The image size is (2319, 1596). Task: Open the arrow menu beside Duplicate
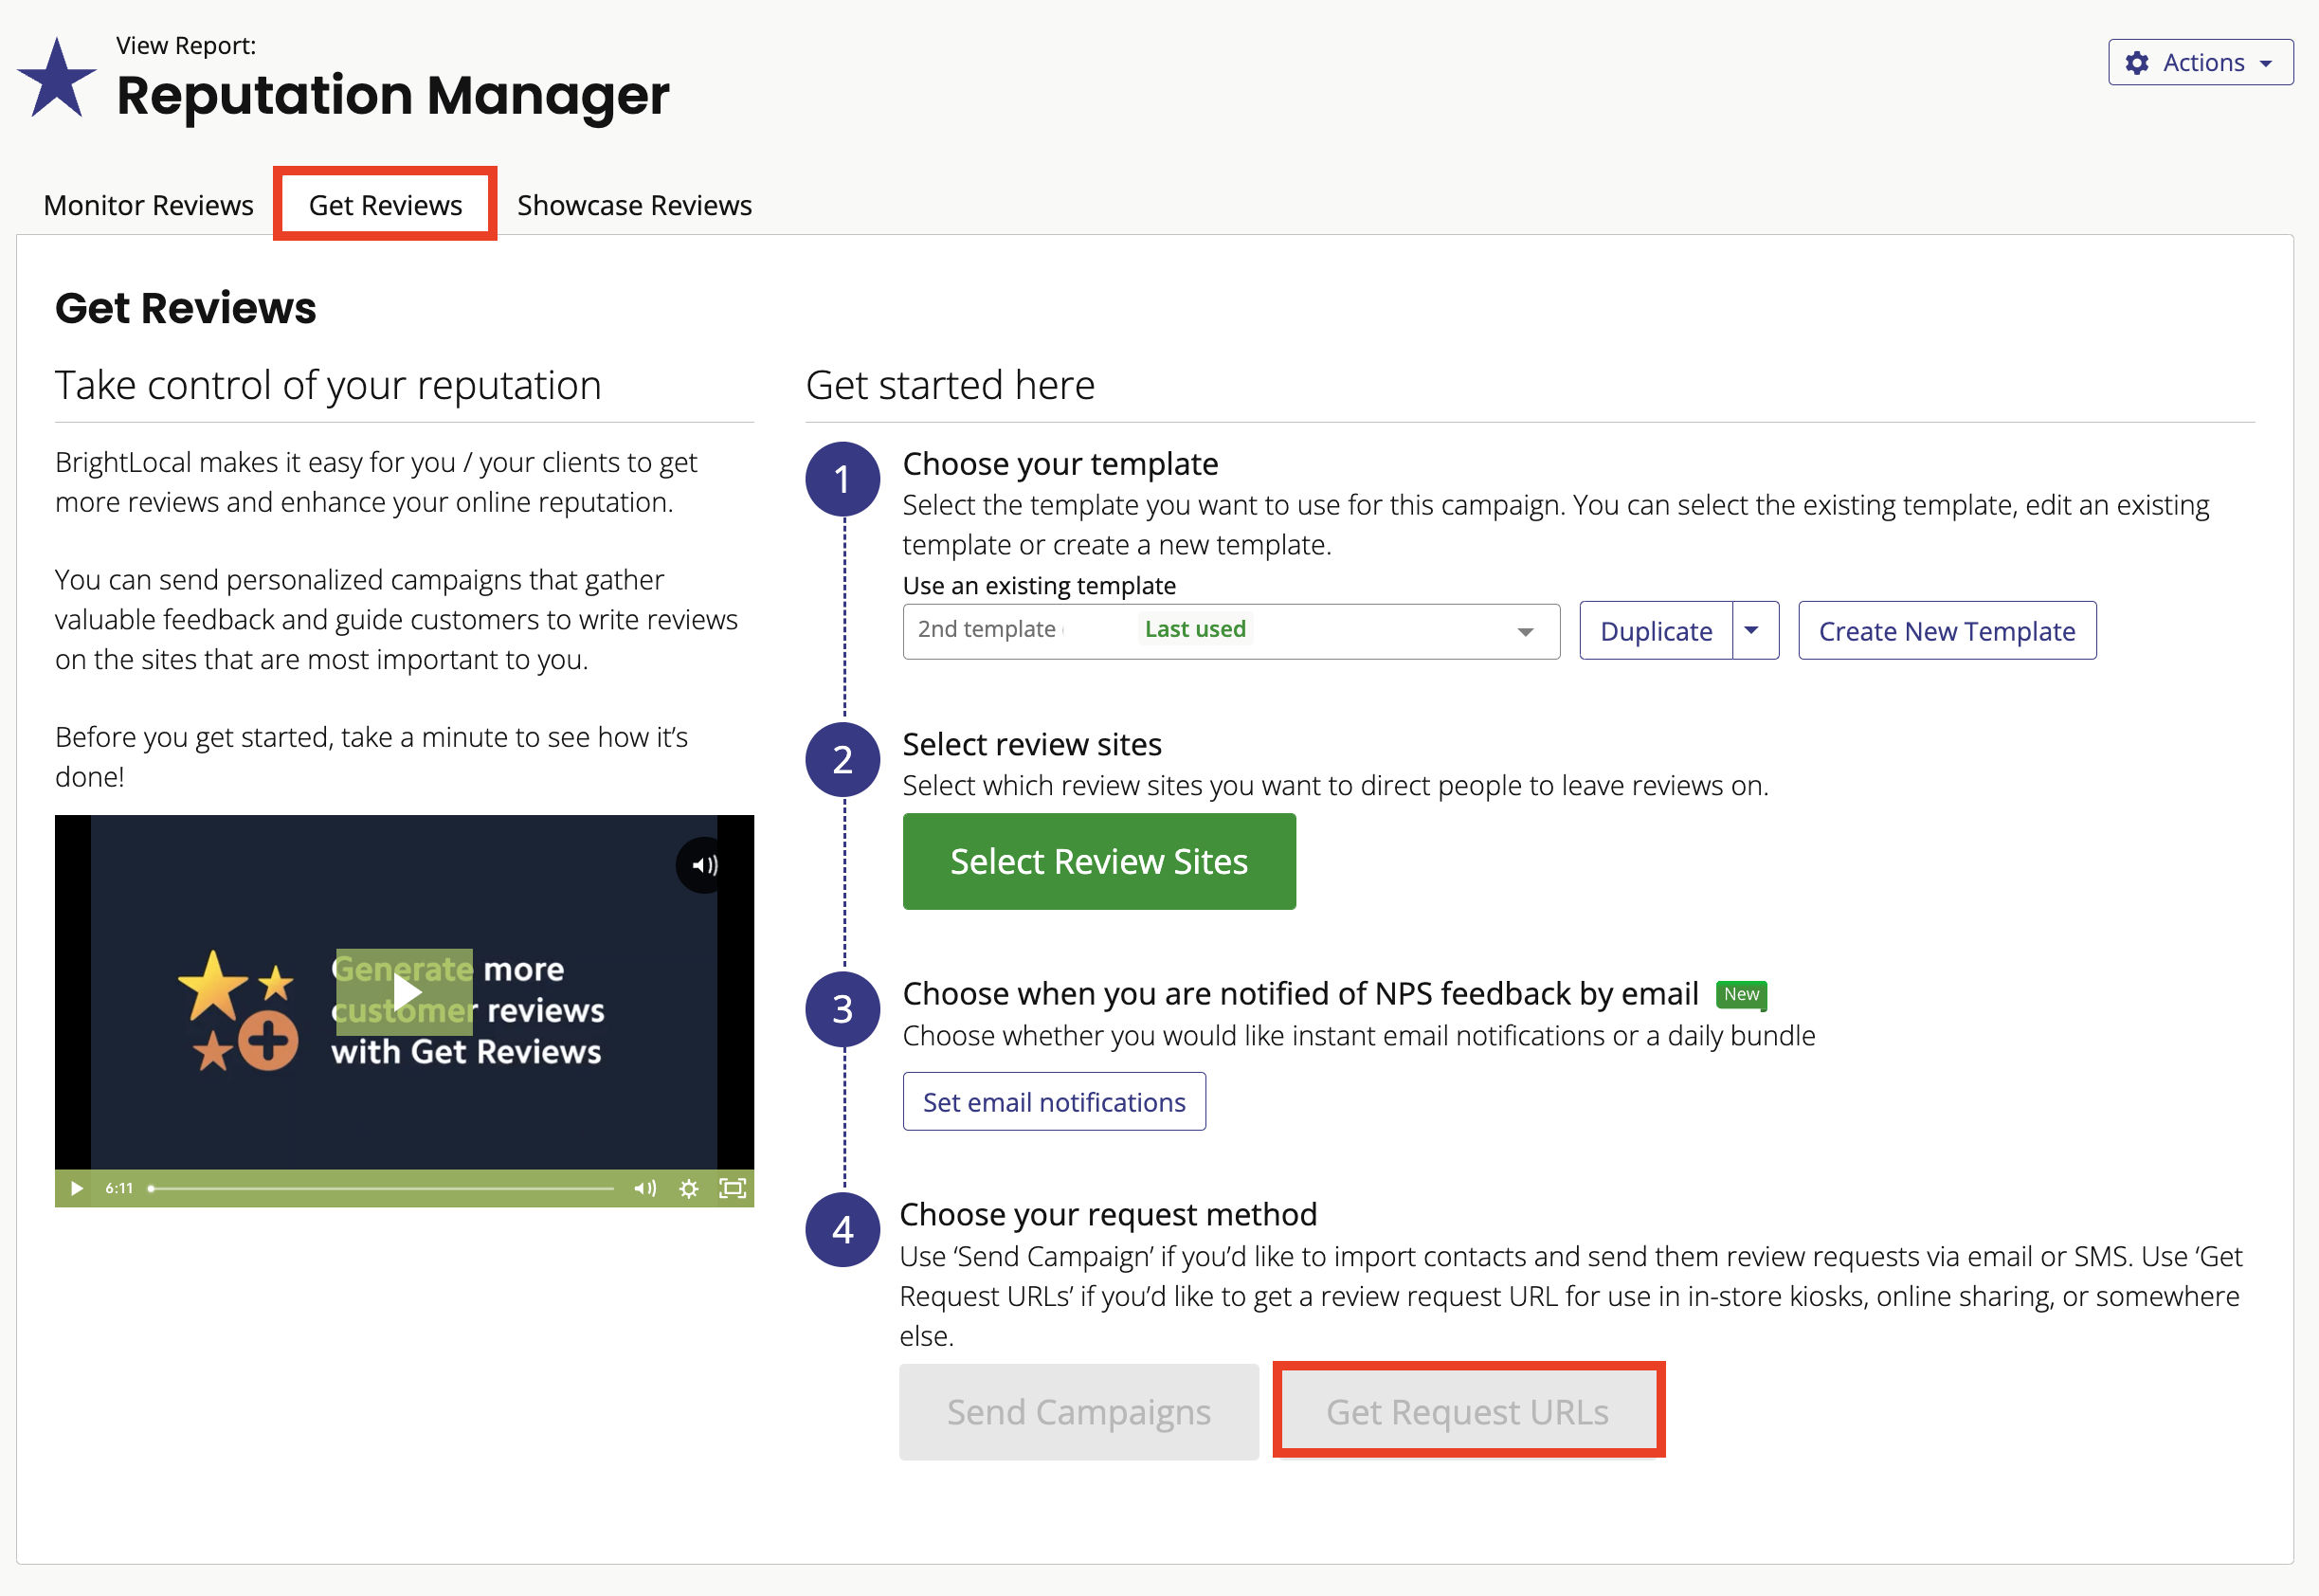pos(1754,631)
